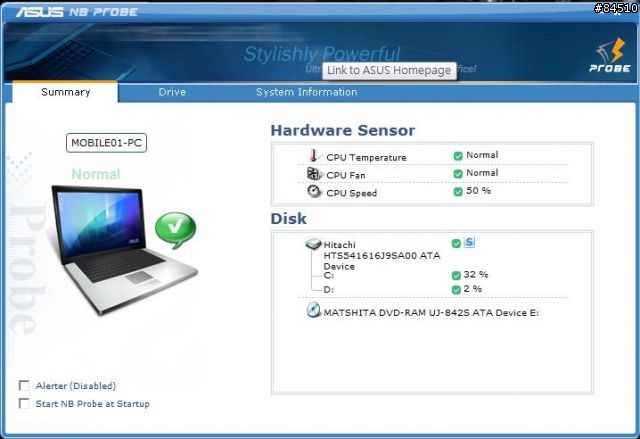Open the System Information tab
This screenshot has width=640, height=439.
pyautogui.click(x=307, y=92)
